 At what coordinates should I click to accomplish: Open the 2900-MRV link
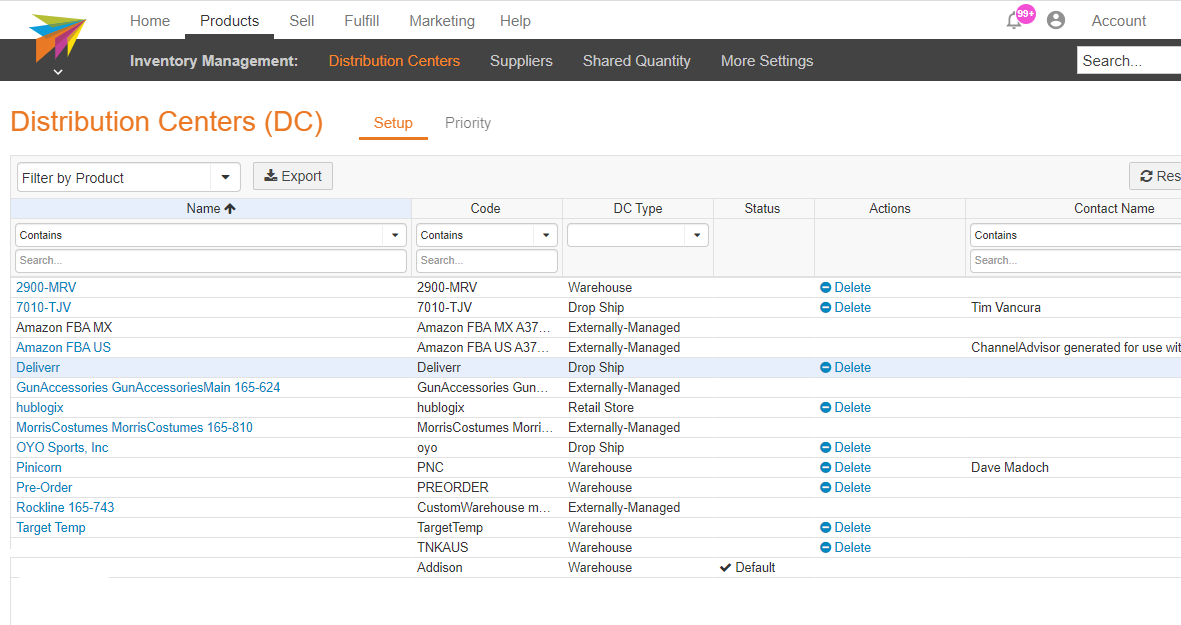[x=46, y=288]
